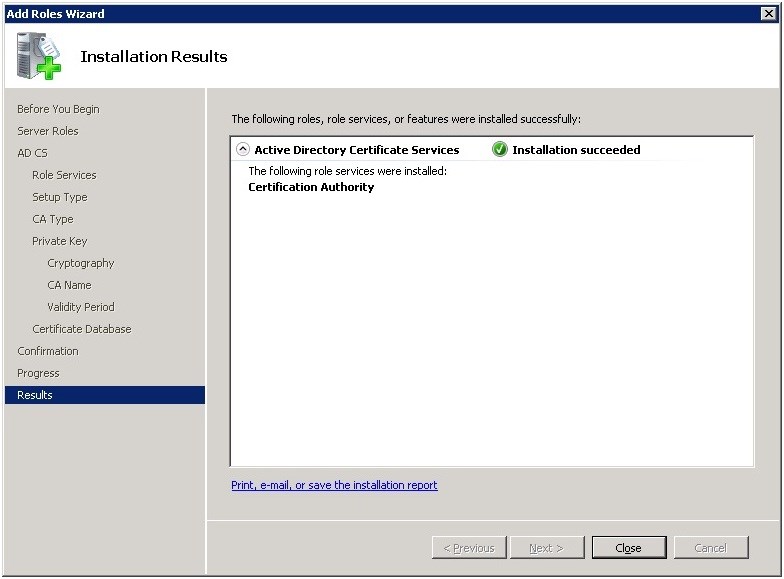Select Setup Type step
Image resolution: width=784 pixels, height=579 pixels.
click(60, 197)
